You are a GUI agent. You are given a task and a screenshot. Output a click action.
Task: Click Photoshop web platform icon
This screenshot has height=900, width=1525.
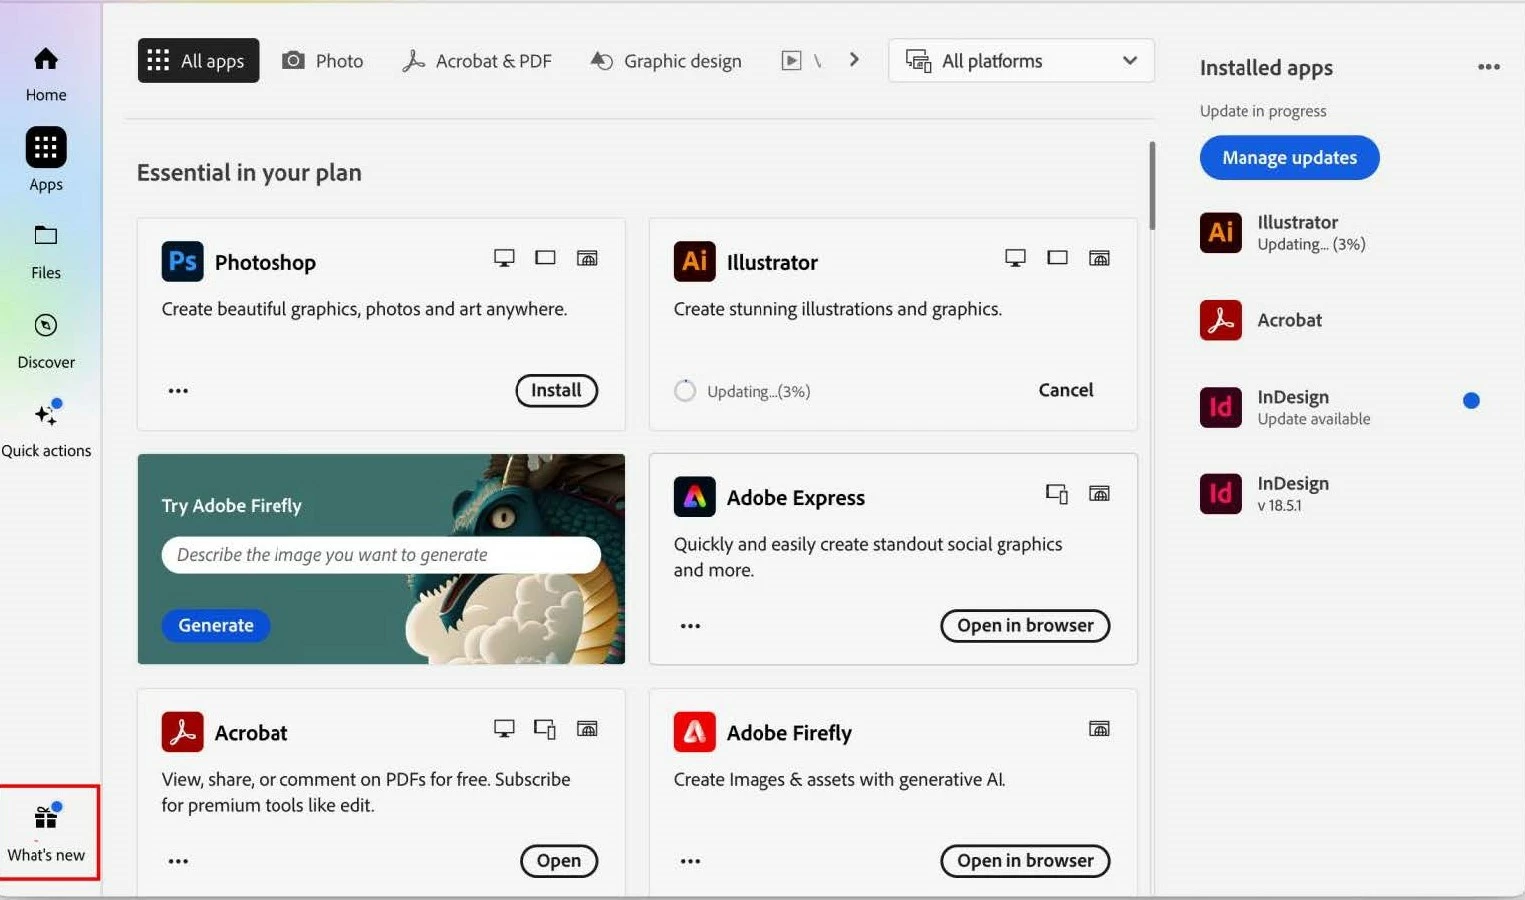pyautogui.click(x=587, y=258)
